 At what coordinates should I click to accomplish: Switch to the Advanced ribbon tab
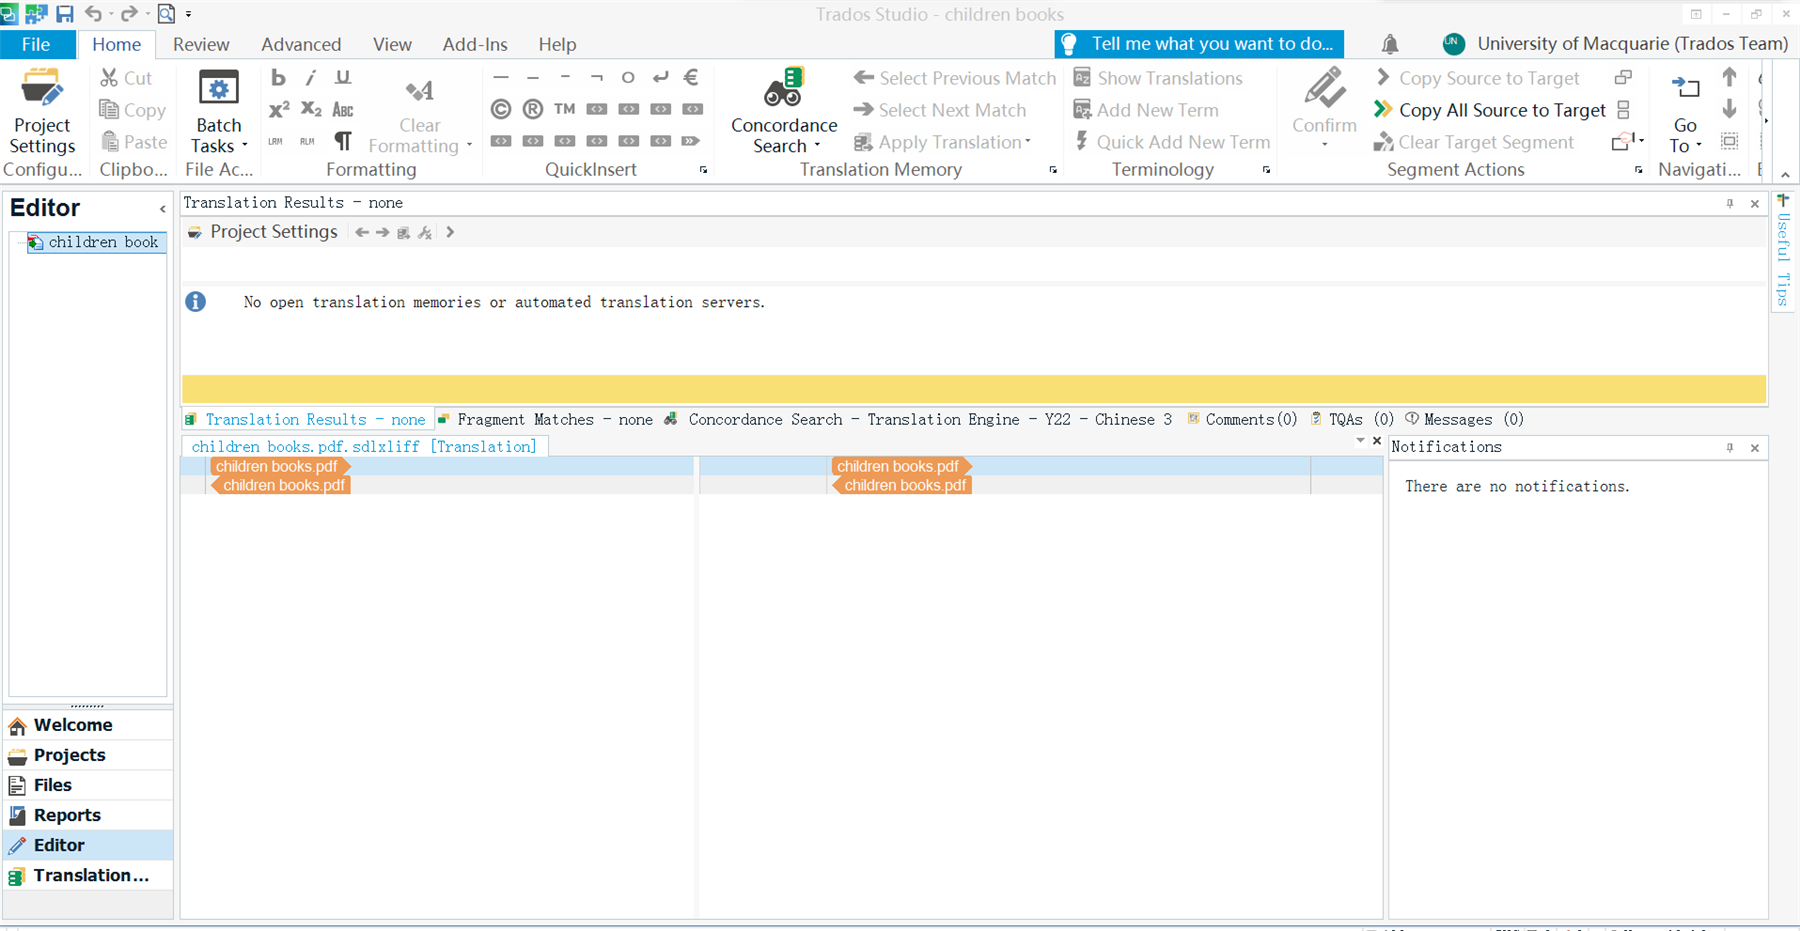(x=301, y=44)
